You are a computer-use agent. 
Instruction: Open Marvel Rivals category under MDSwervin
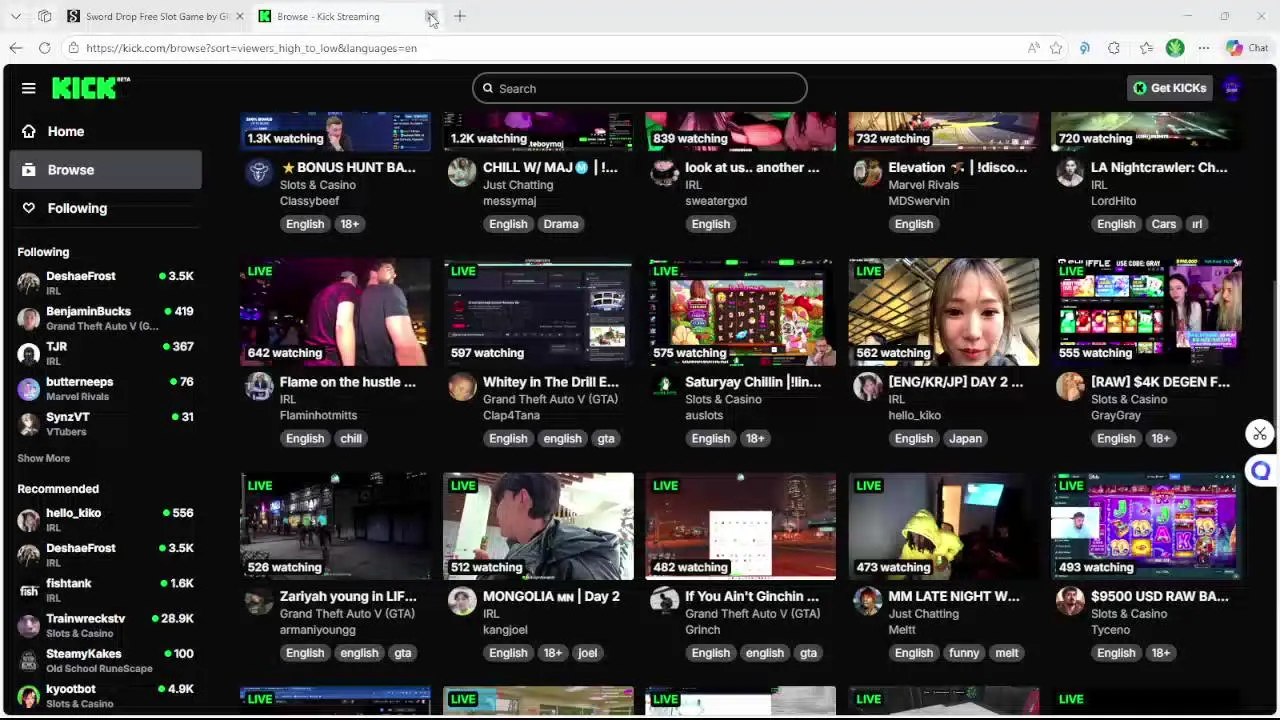[923, 185]
